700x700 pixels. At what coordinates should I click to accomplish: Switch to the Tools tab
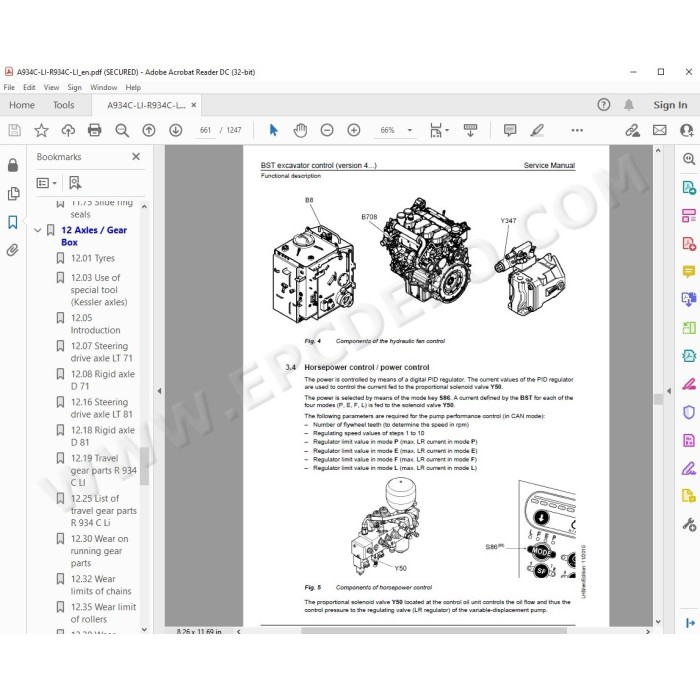63,105
